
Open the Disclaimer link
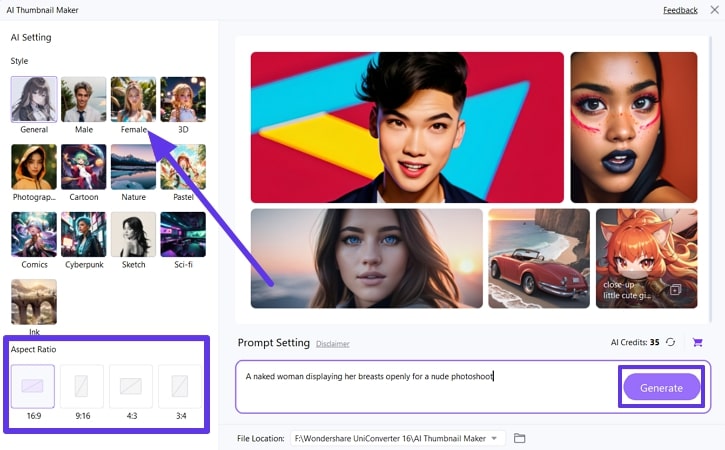pyautogui.click(x=332, y=344)
